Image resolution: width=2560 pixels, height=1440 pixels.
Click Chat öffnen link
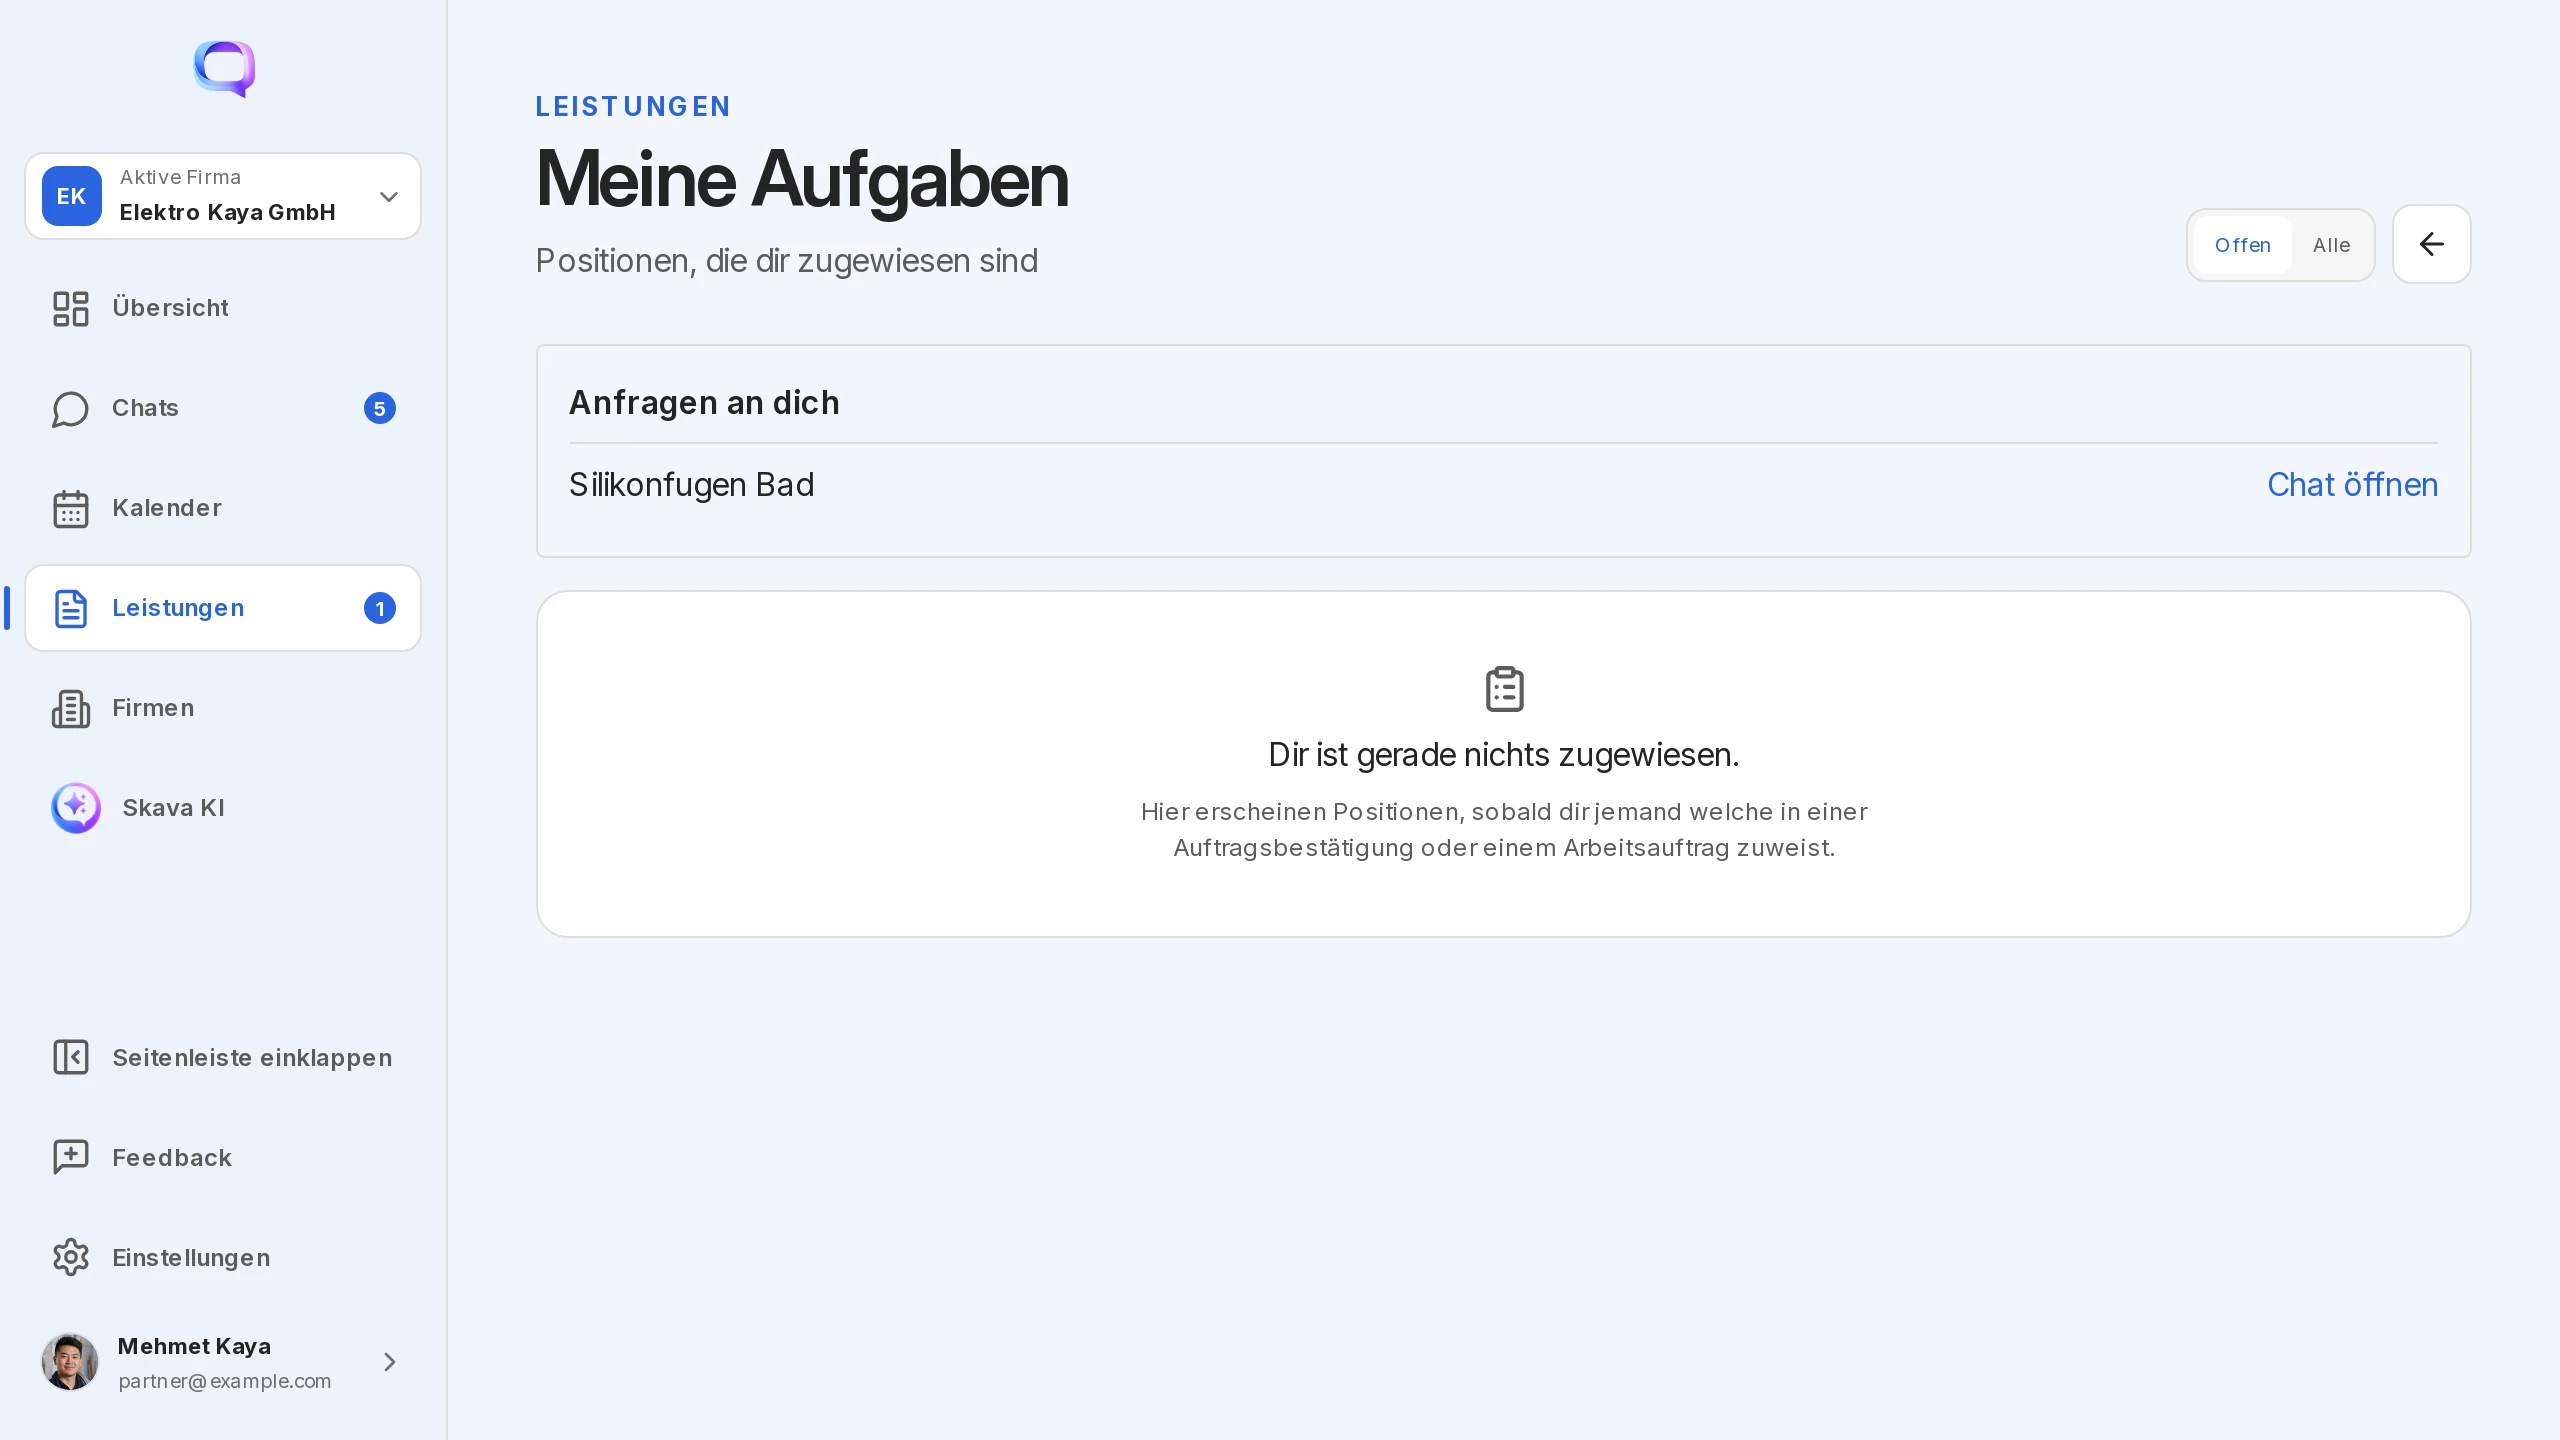[2352, 485]
